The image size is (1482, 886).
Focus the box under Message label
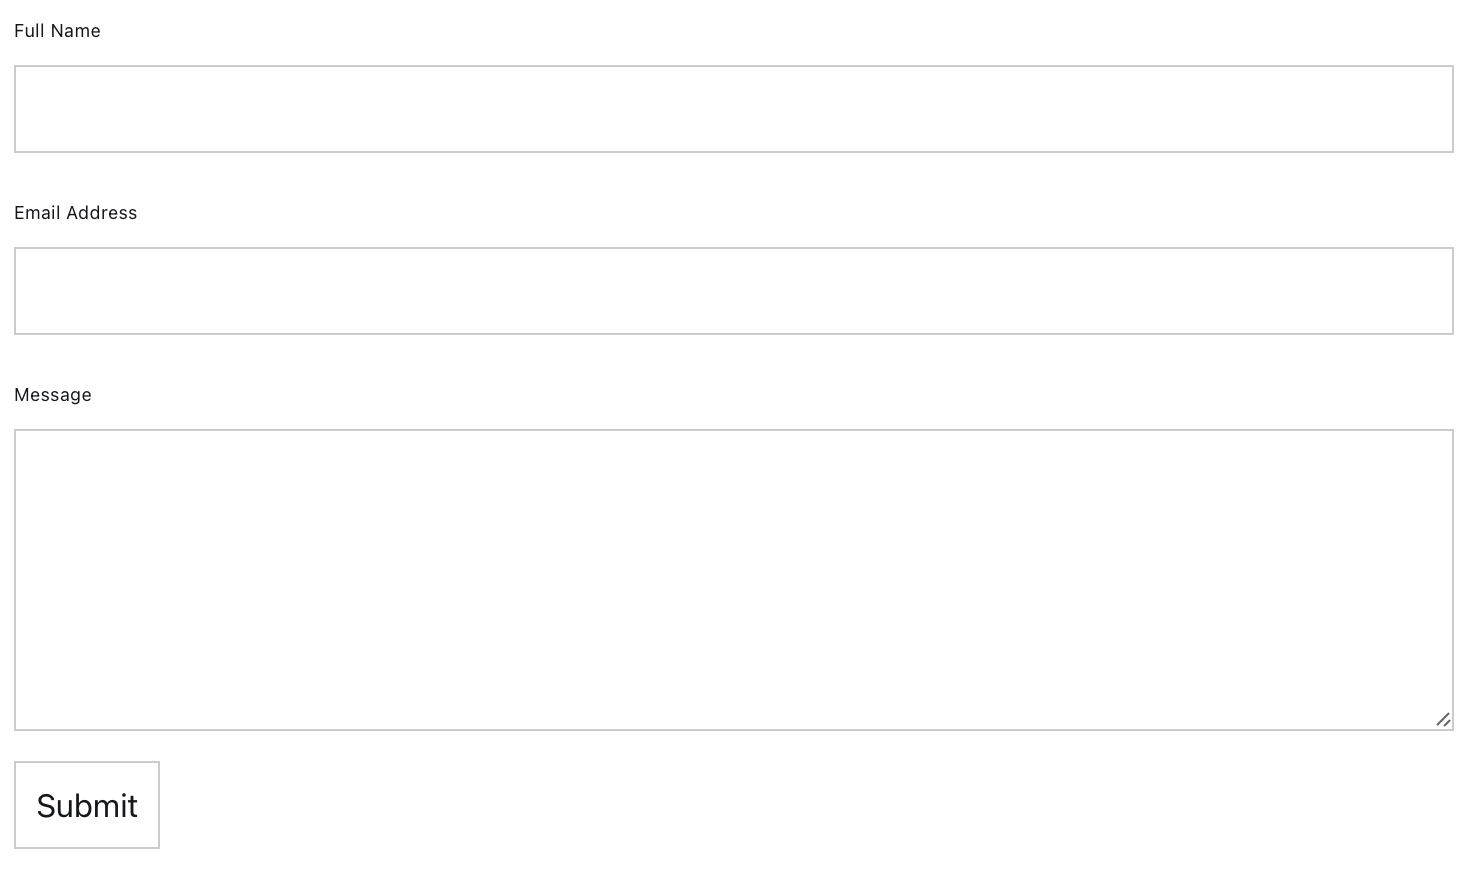tap(734, 580)
